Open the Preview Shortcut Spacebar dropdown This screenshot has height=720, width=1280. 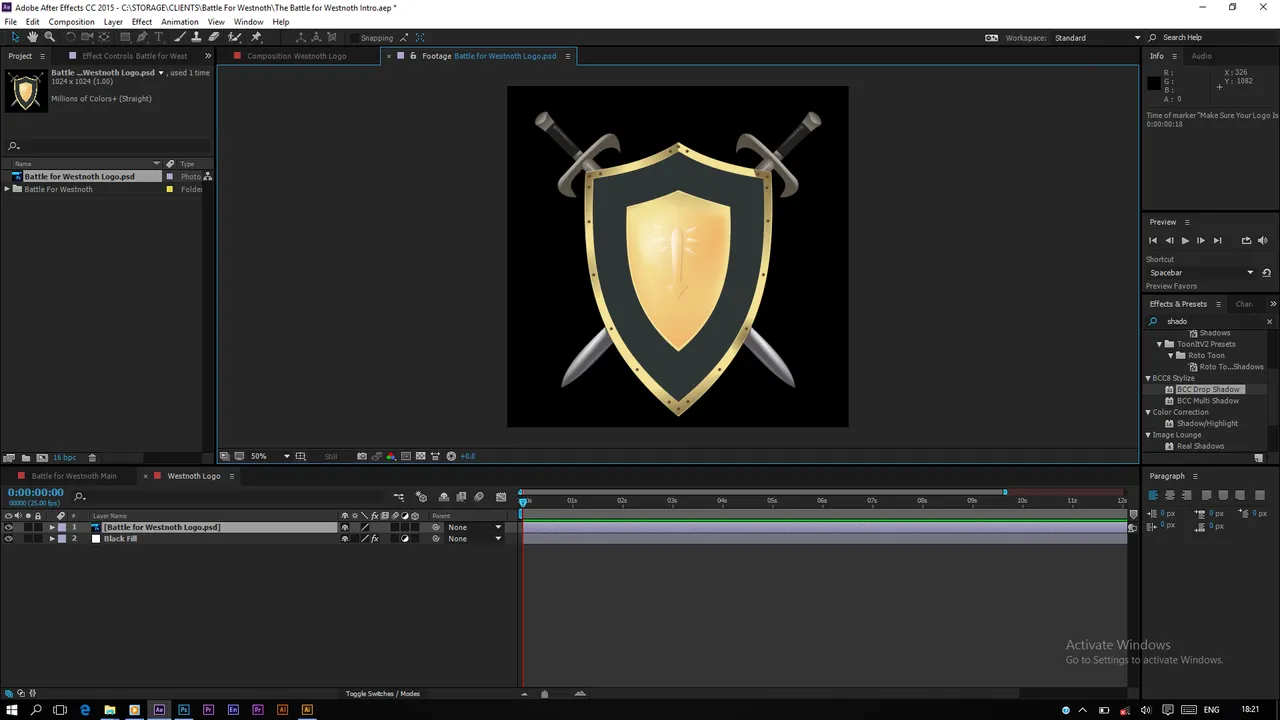(1201, 273)
